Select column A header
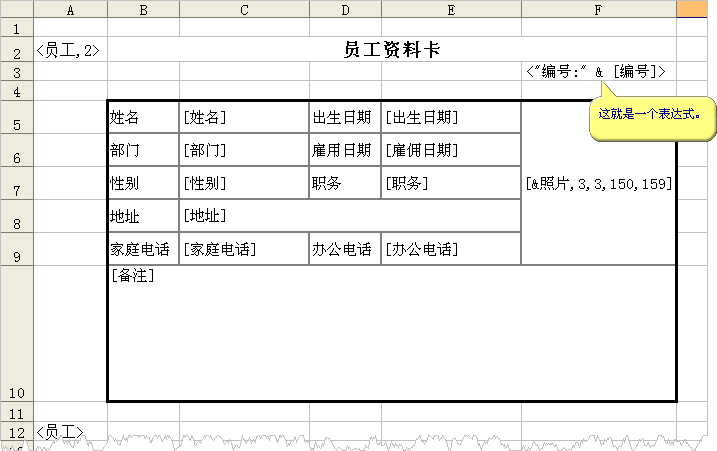The height and width of the screenshot is (451, 717). [x=70, y=9]
